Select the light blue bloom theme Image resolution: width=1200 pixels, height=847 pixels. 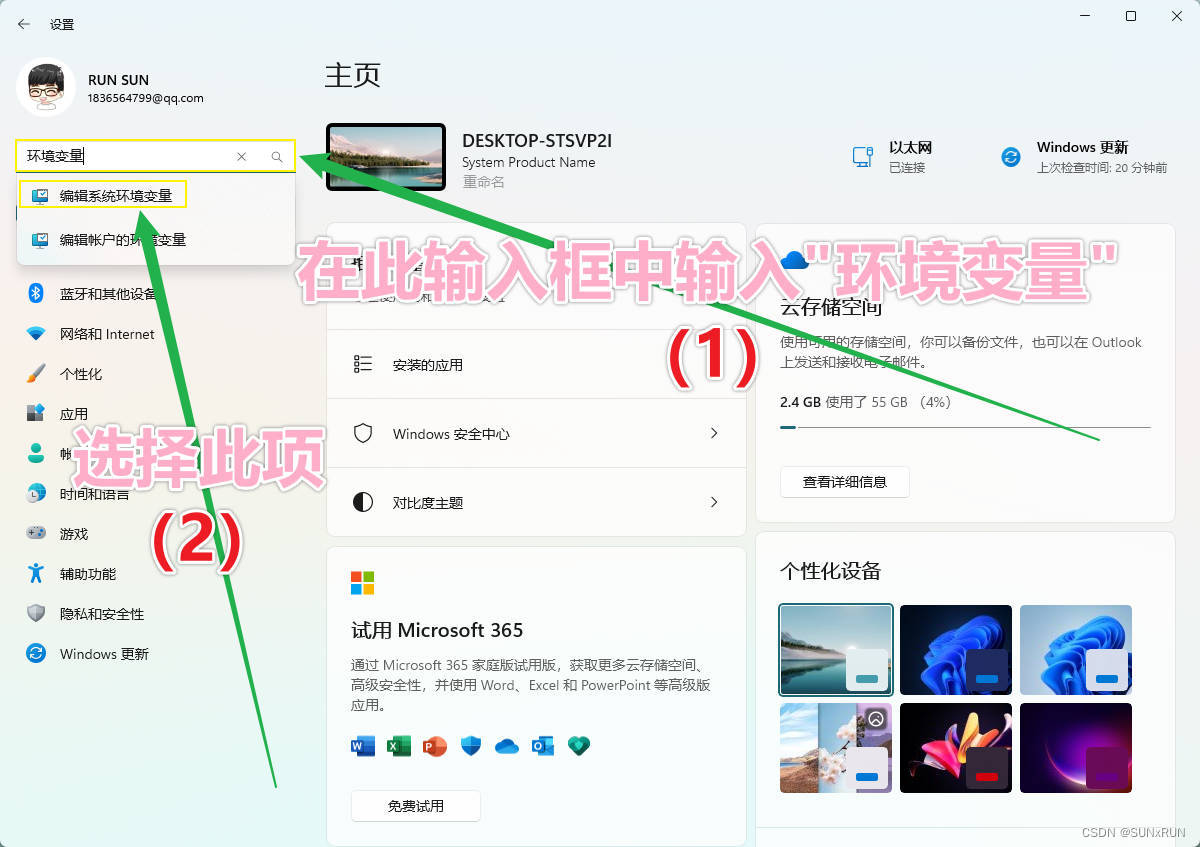coord(1076,649)
